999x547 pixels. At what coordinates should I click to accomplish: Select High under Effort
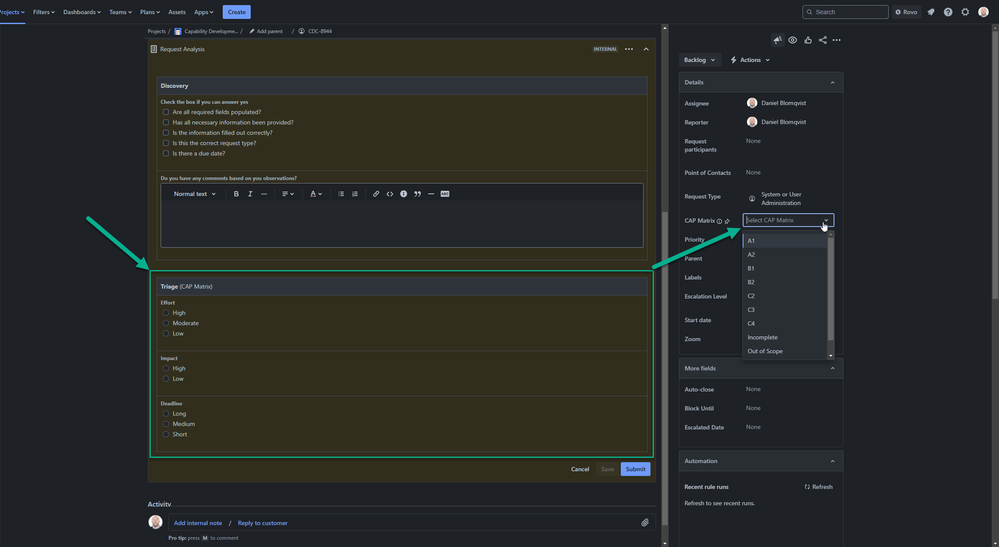pos(166,313)
